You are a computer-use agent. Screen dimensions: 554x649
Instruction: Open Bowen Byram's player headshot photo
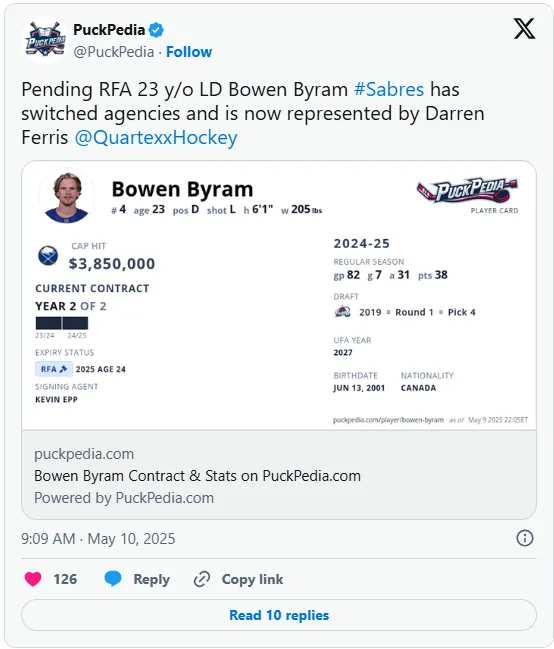click(x=67, y=197)
